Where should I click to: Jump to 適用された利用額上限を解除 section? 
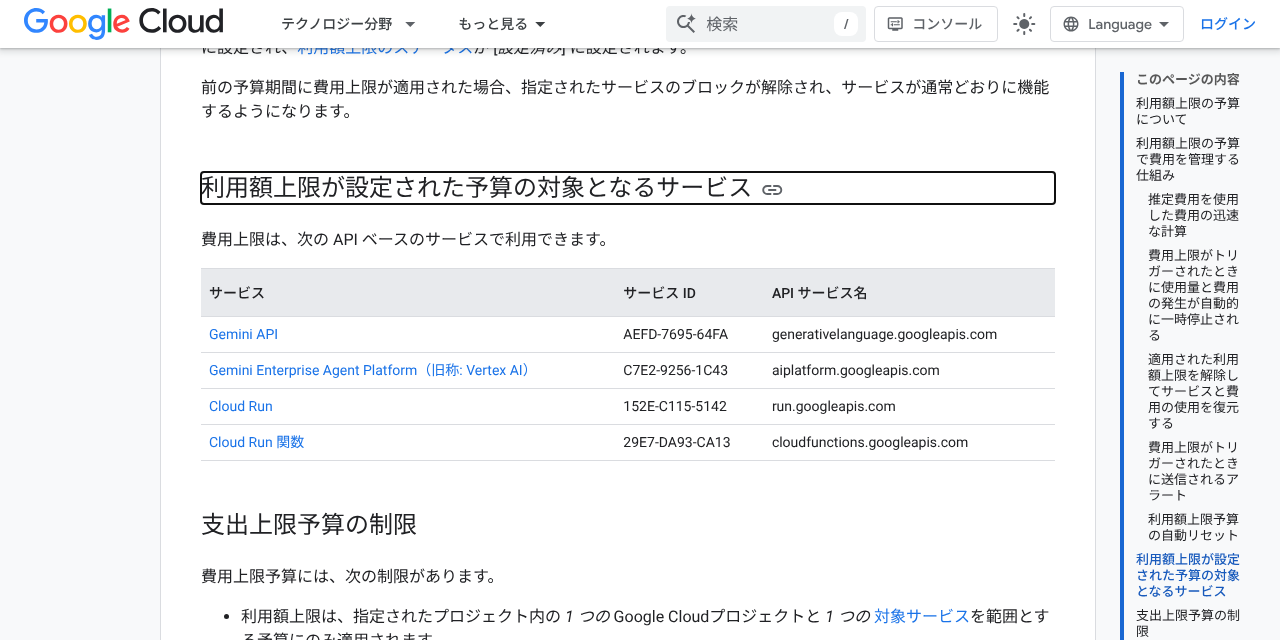click(1194, 391)
